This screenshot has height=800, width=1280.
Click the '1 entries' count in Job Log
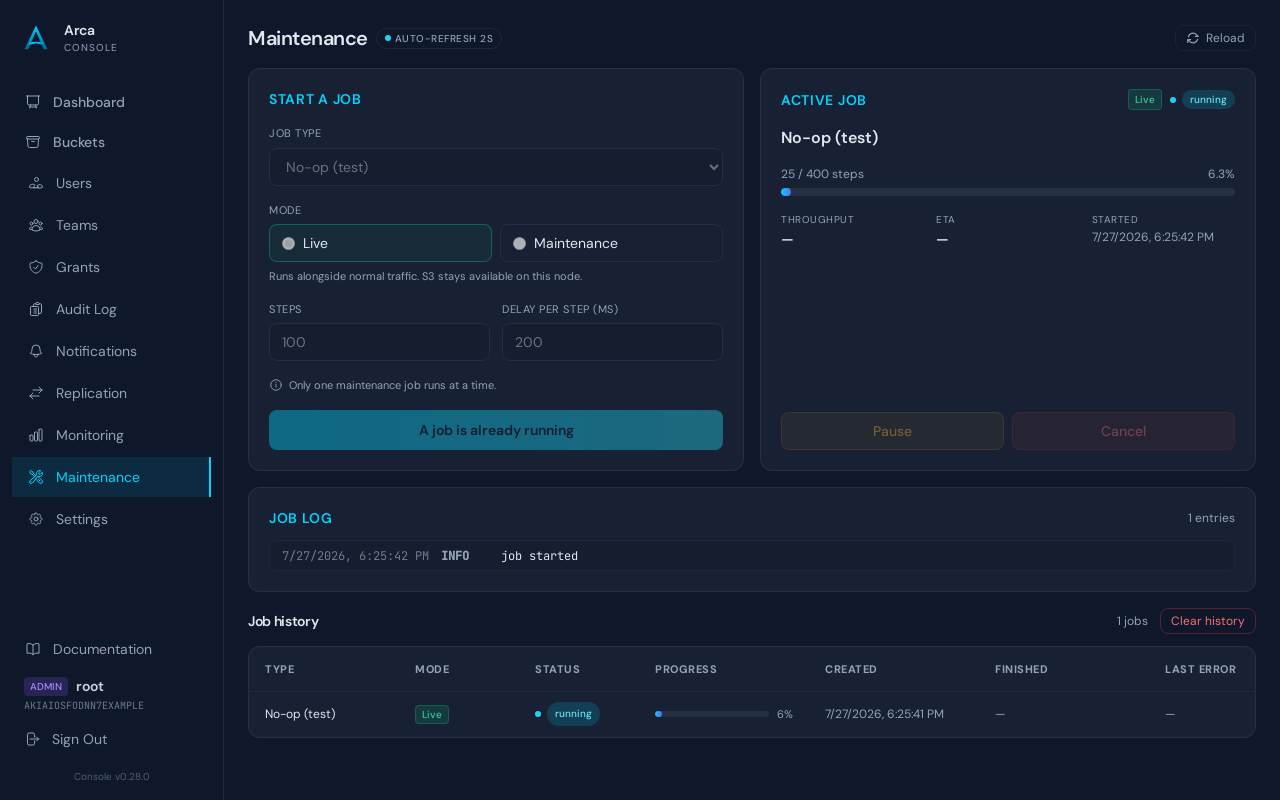point(1211,518)
